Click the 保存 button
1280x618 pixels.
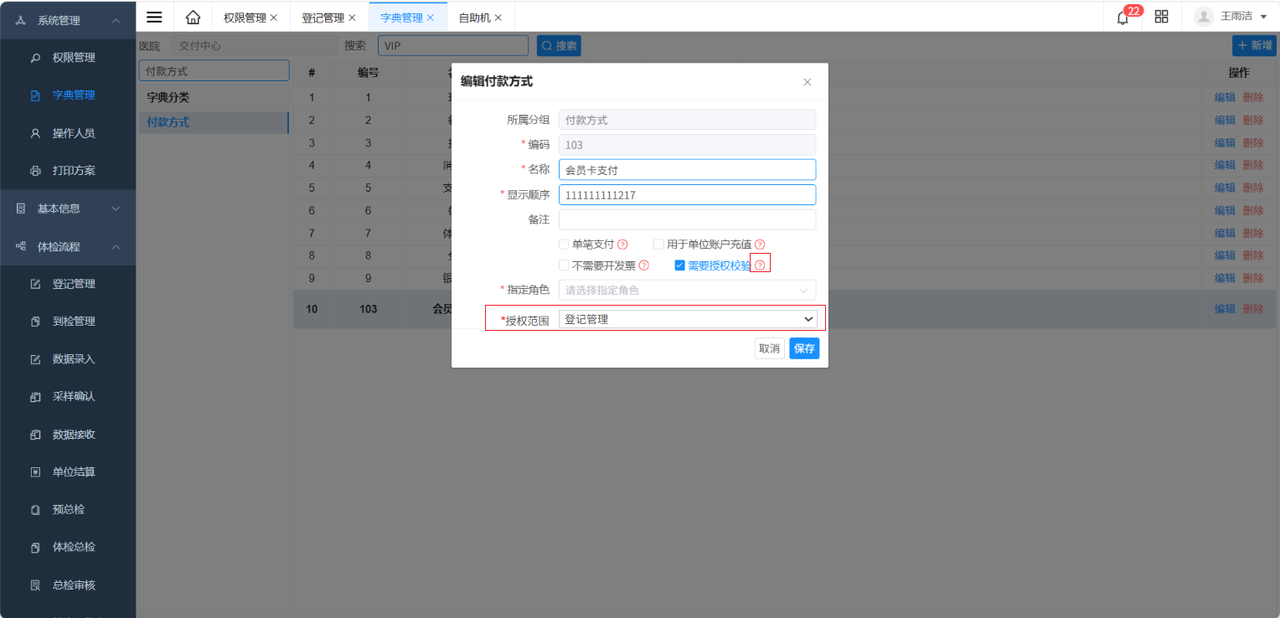804,348
